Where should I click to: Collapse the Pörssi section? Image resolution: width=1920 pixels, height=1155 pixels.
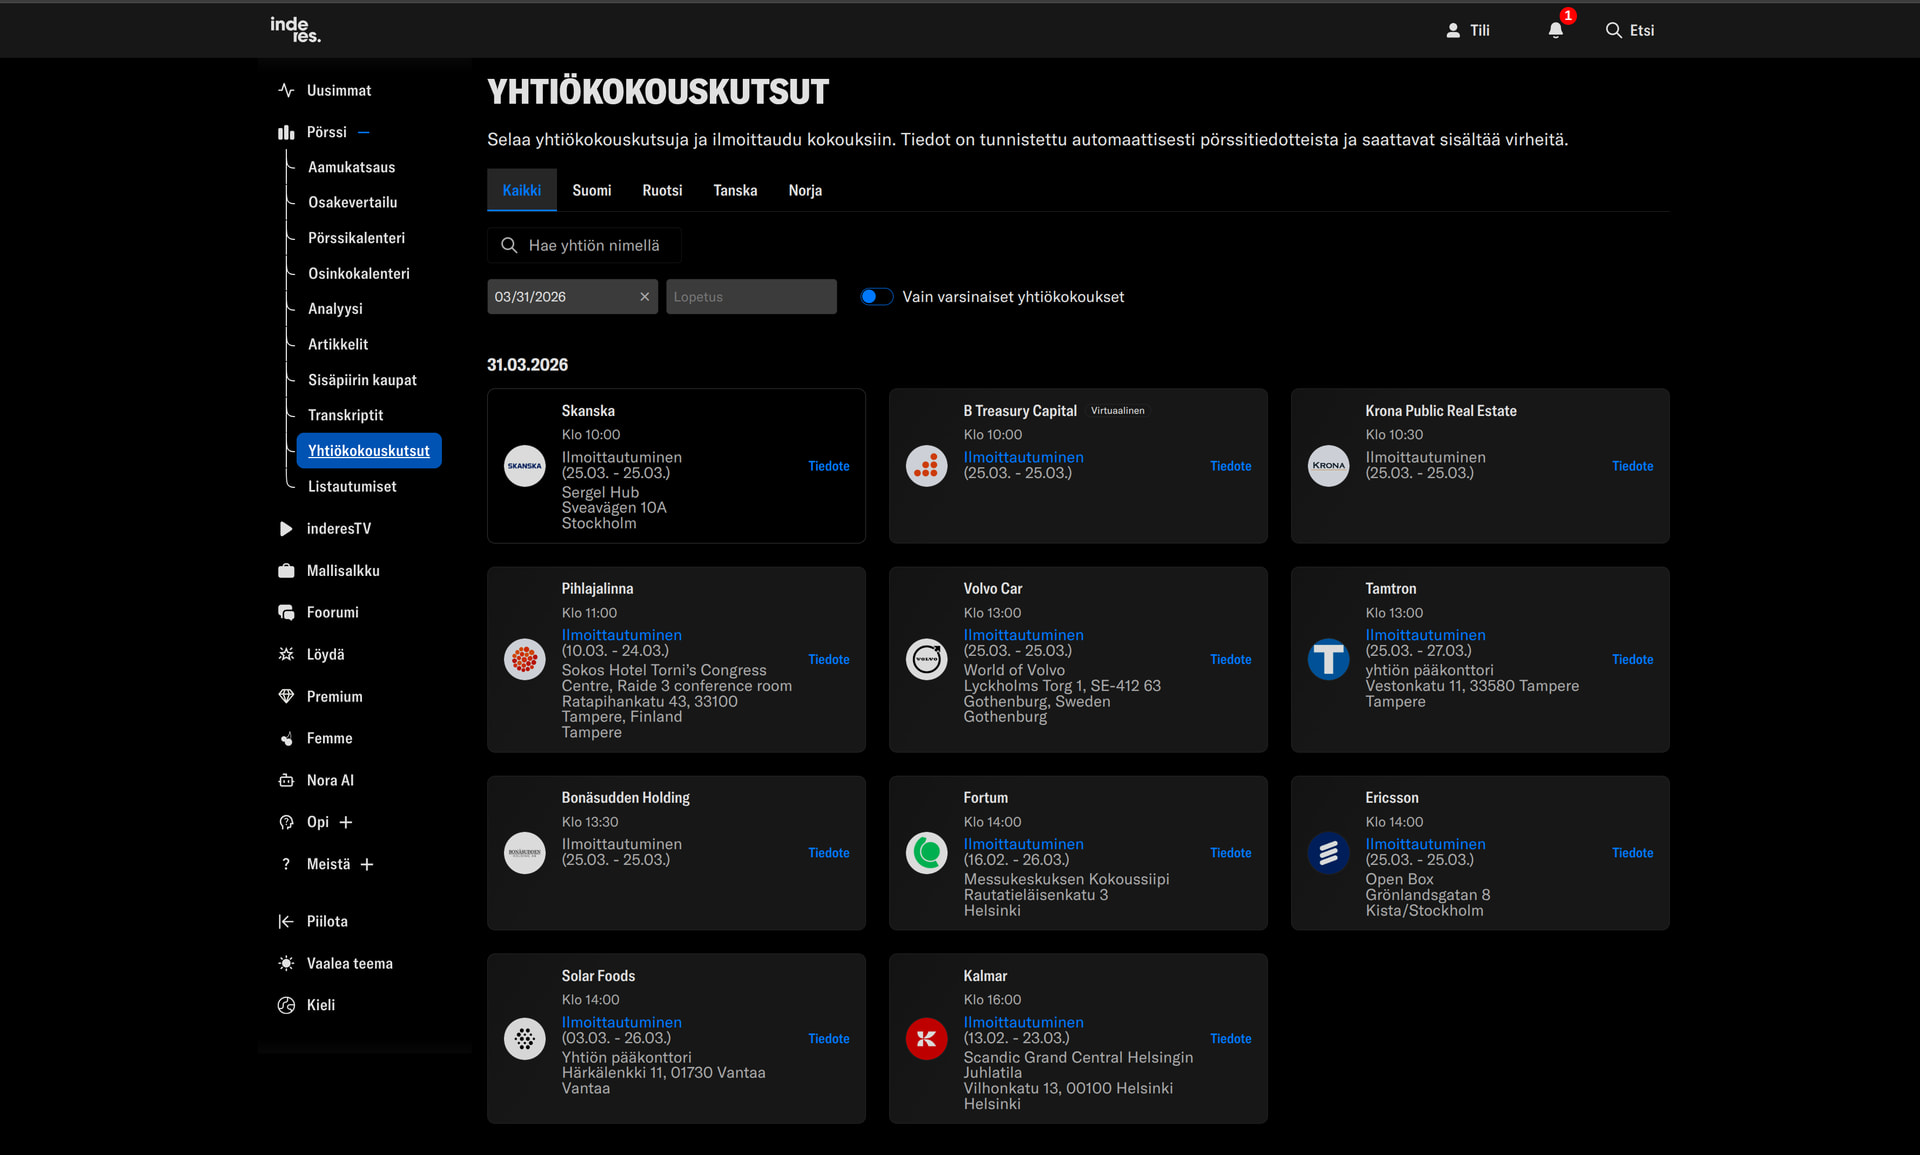(x=364, y=132)
